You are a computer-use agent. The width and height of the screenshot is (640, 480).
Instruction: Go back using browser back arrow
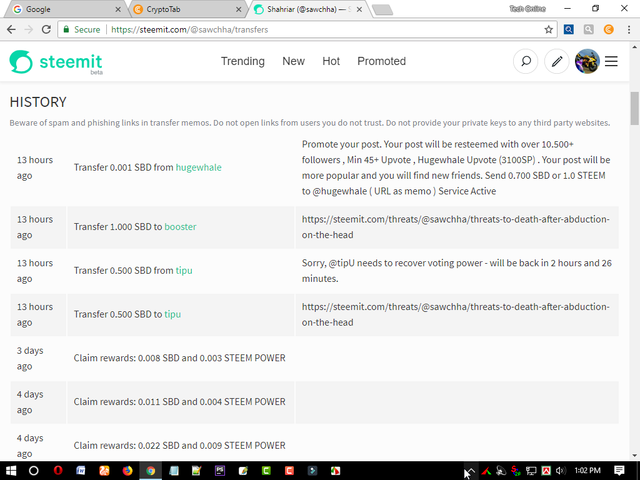[10, 30]
